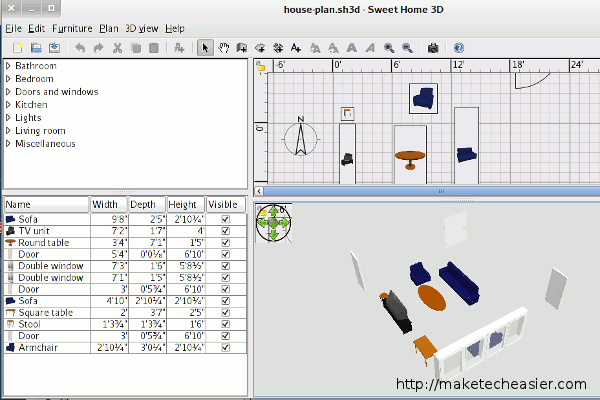Toggle visibility of the Stool
600x400 pixels.
click(x=225, y=324)
